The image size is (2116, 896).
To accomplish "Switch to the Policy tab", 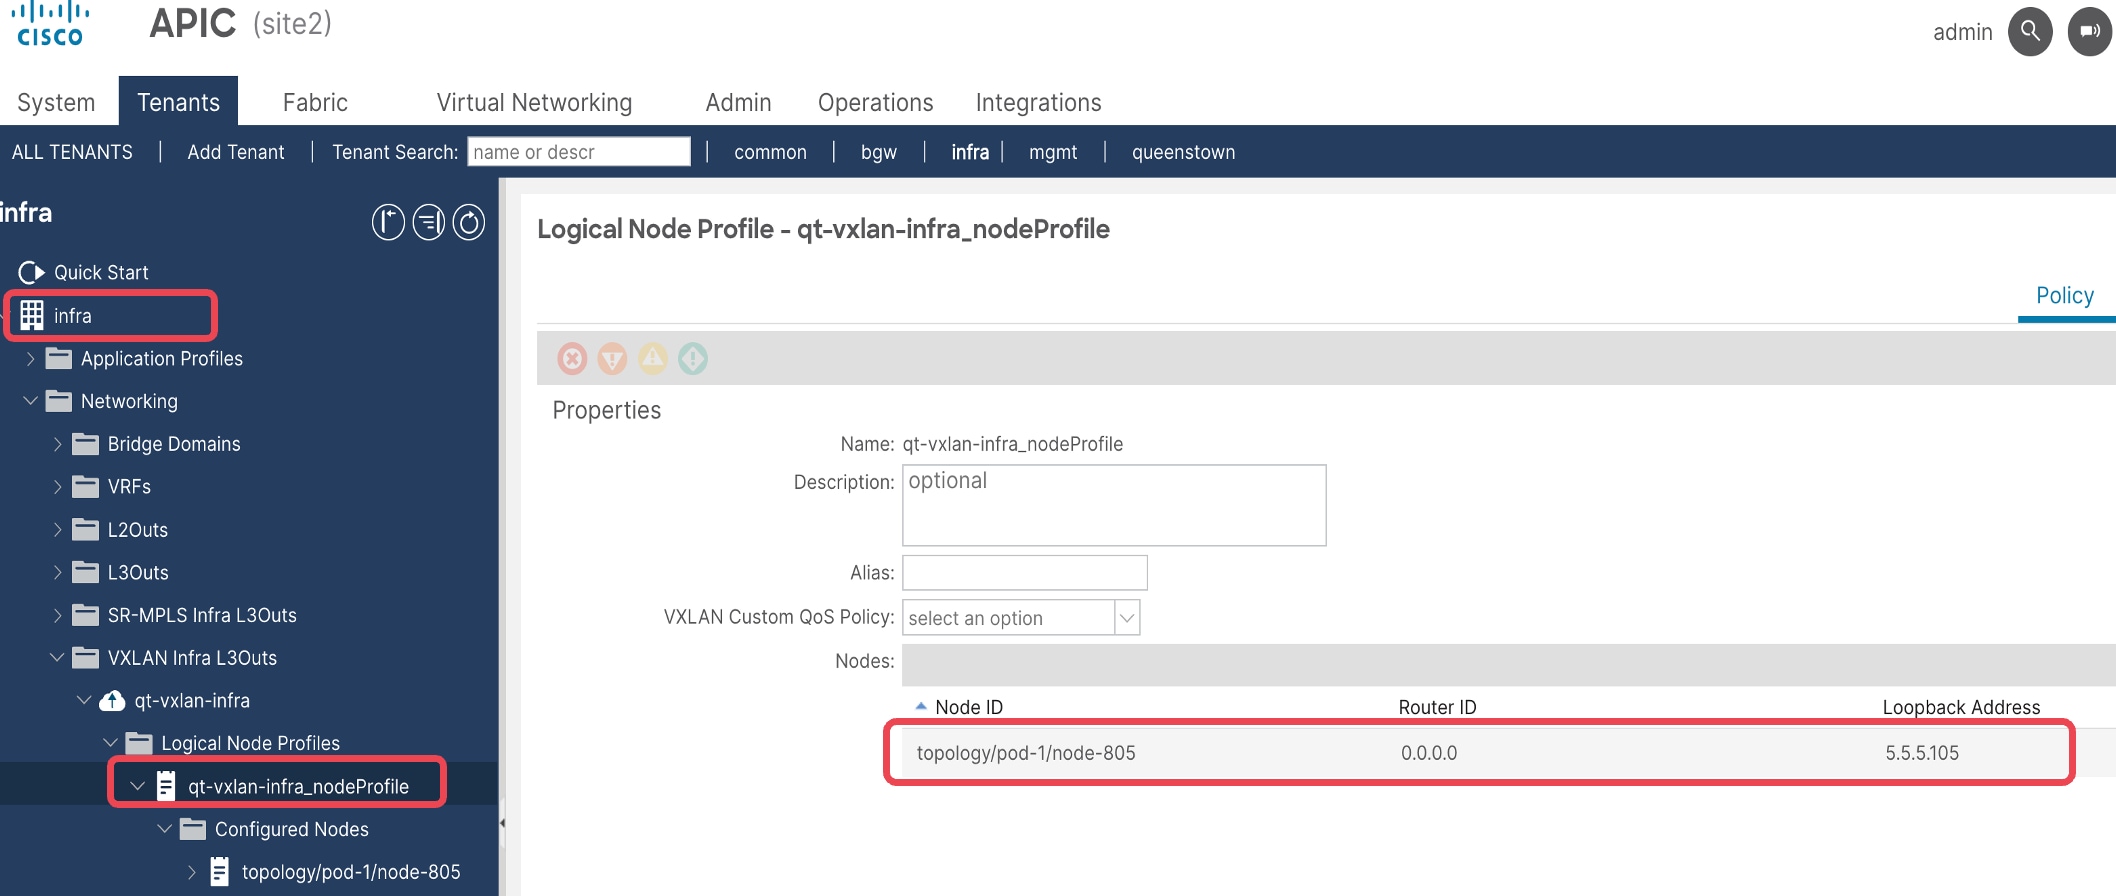I will [x=2065, y=296].
